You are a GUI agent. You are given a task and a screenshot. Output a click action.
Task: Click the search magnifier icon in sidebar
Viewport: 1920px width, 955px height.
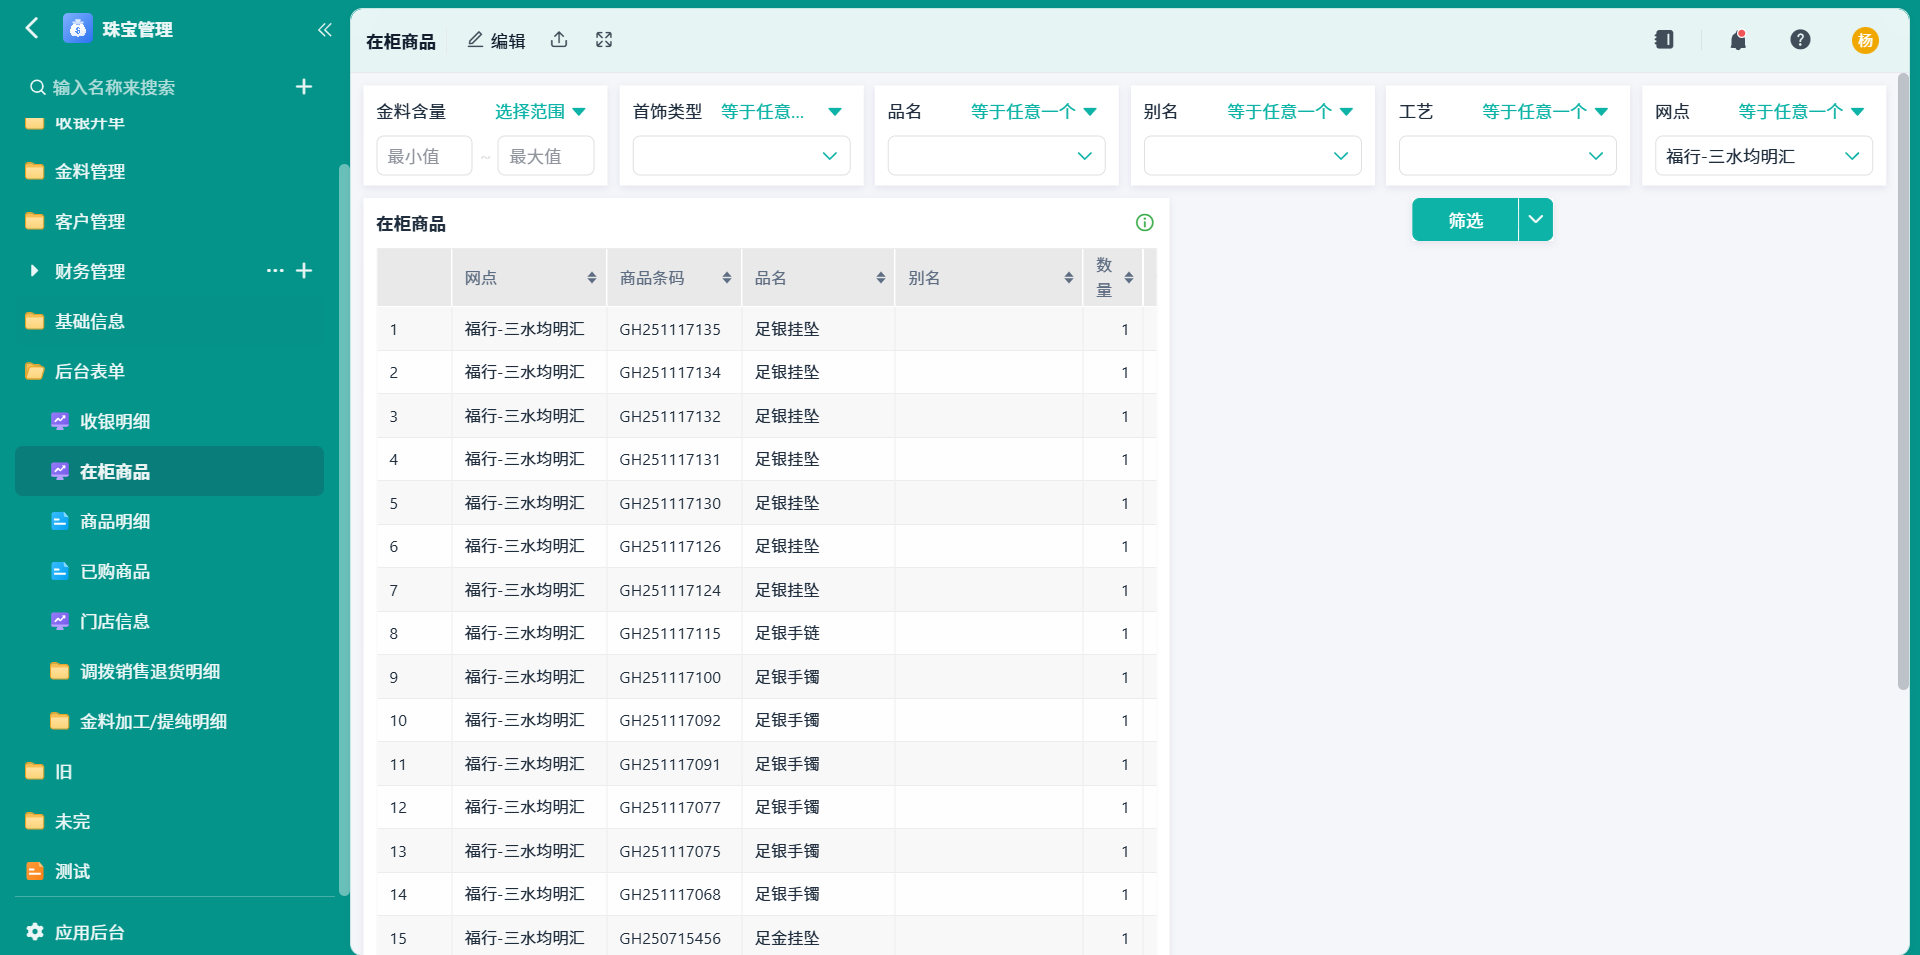tap(38, 87)
